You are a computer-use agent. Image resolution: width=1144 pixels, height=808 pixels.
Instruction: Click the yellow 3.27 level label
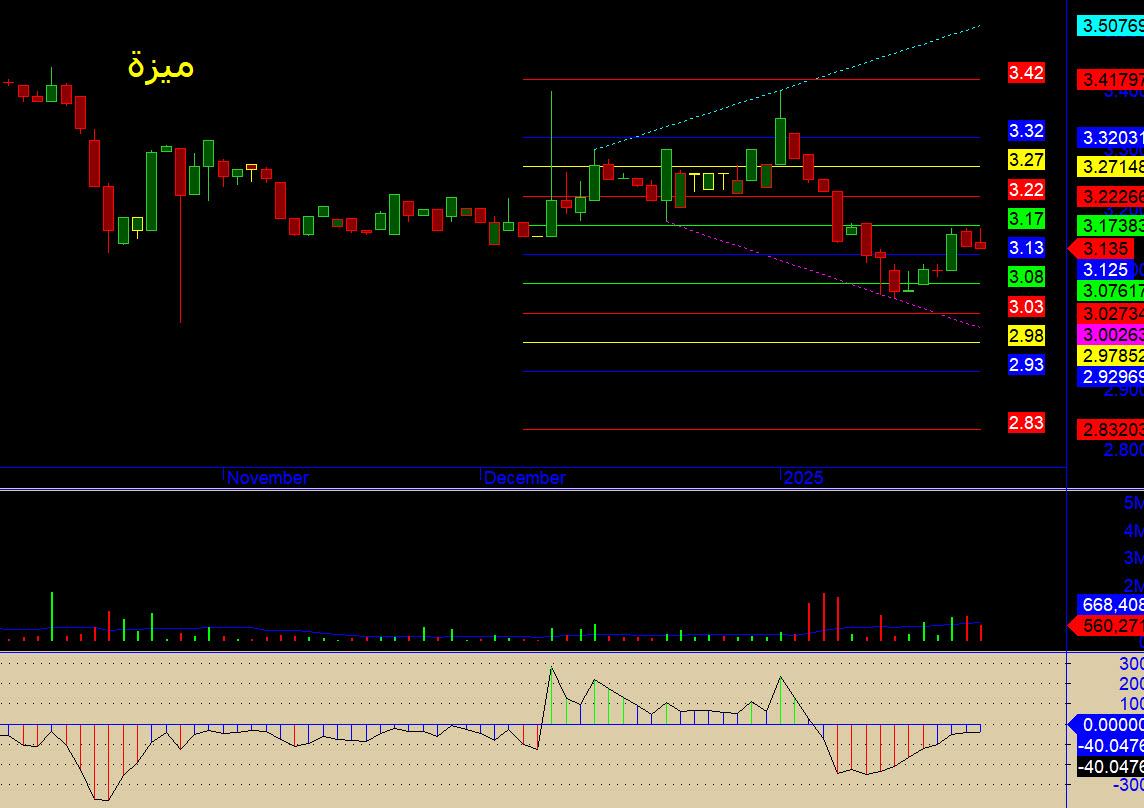[x=1026, y=160]
